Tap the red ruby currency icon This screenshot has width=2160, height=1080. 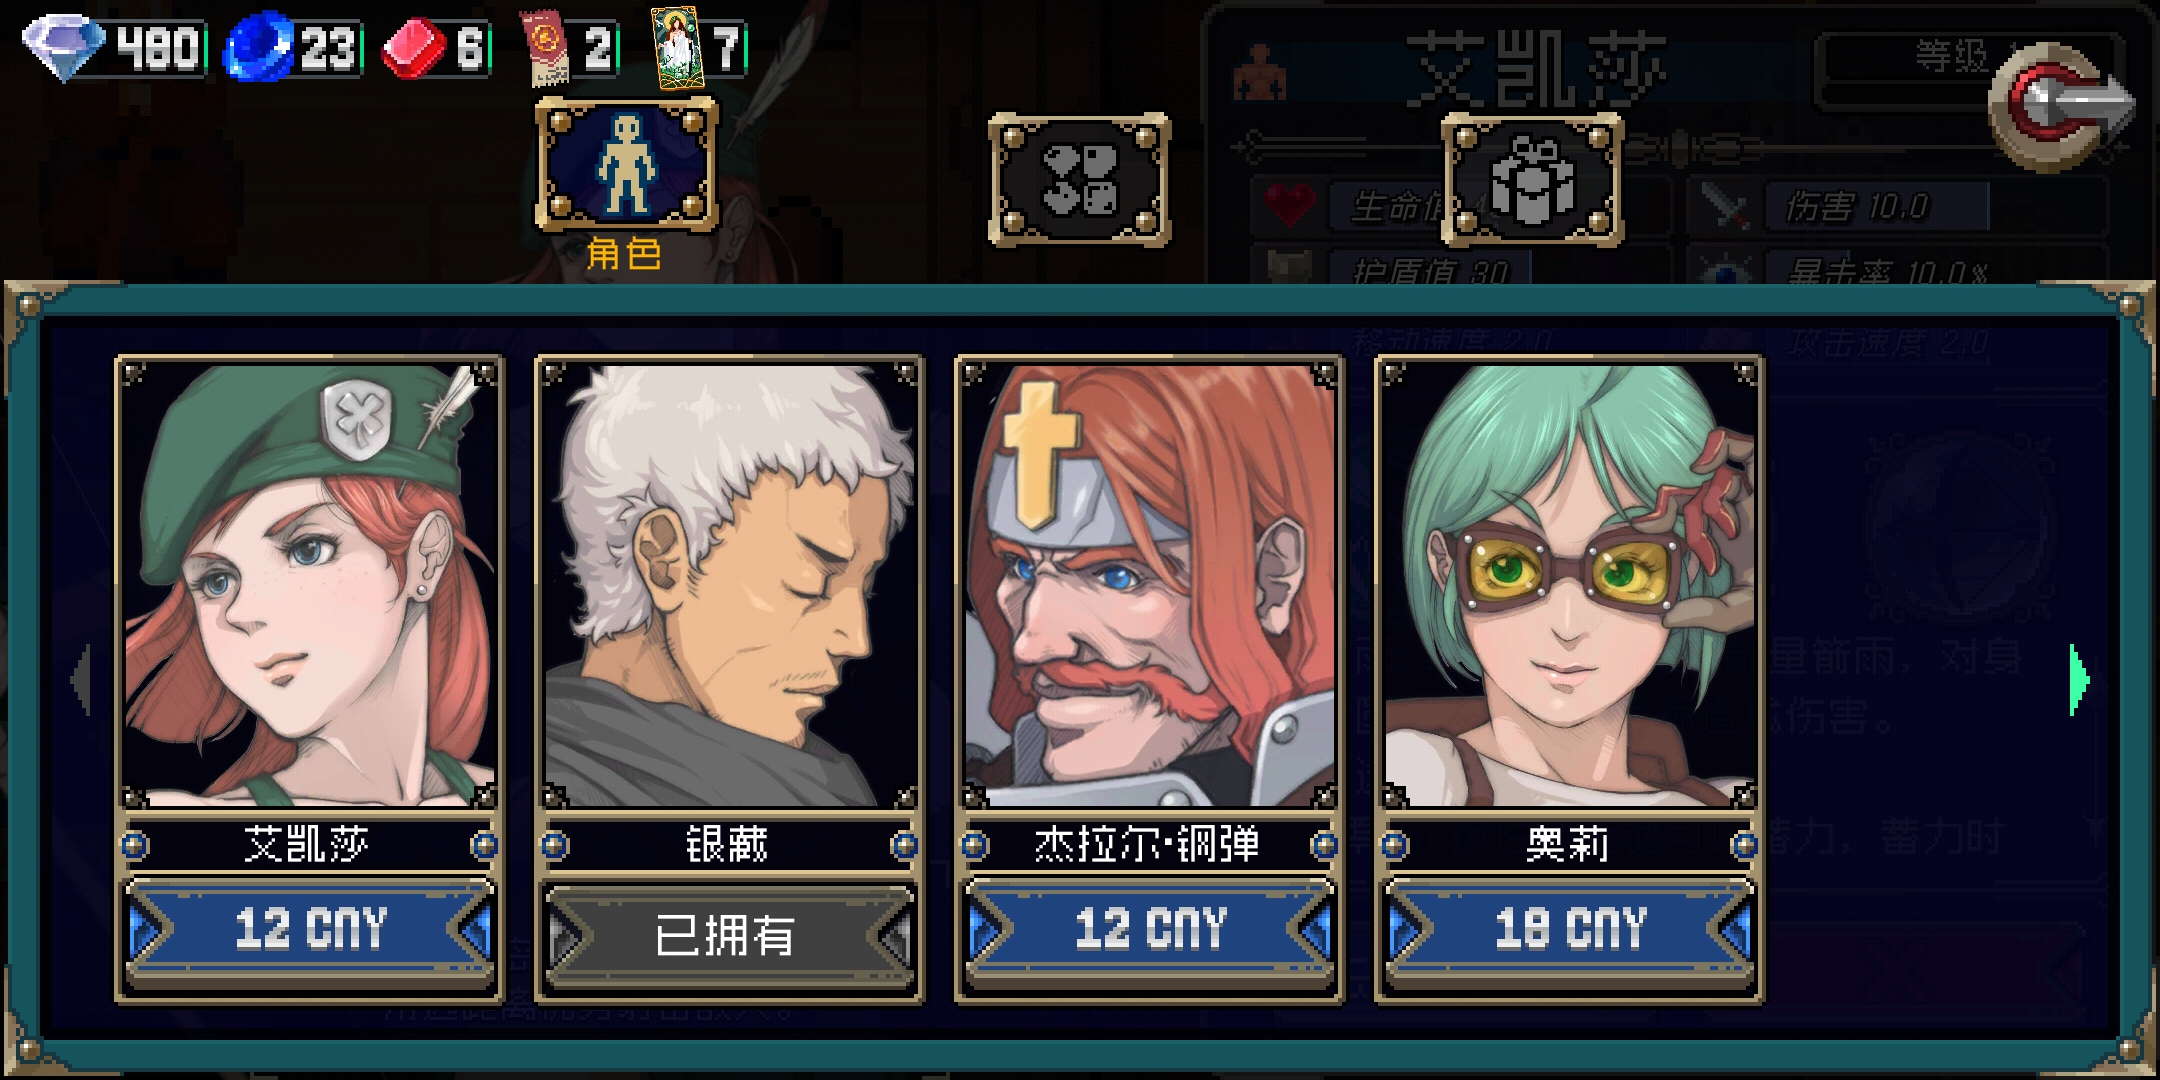(416, 47)
